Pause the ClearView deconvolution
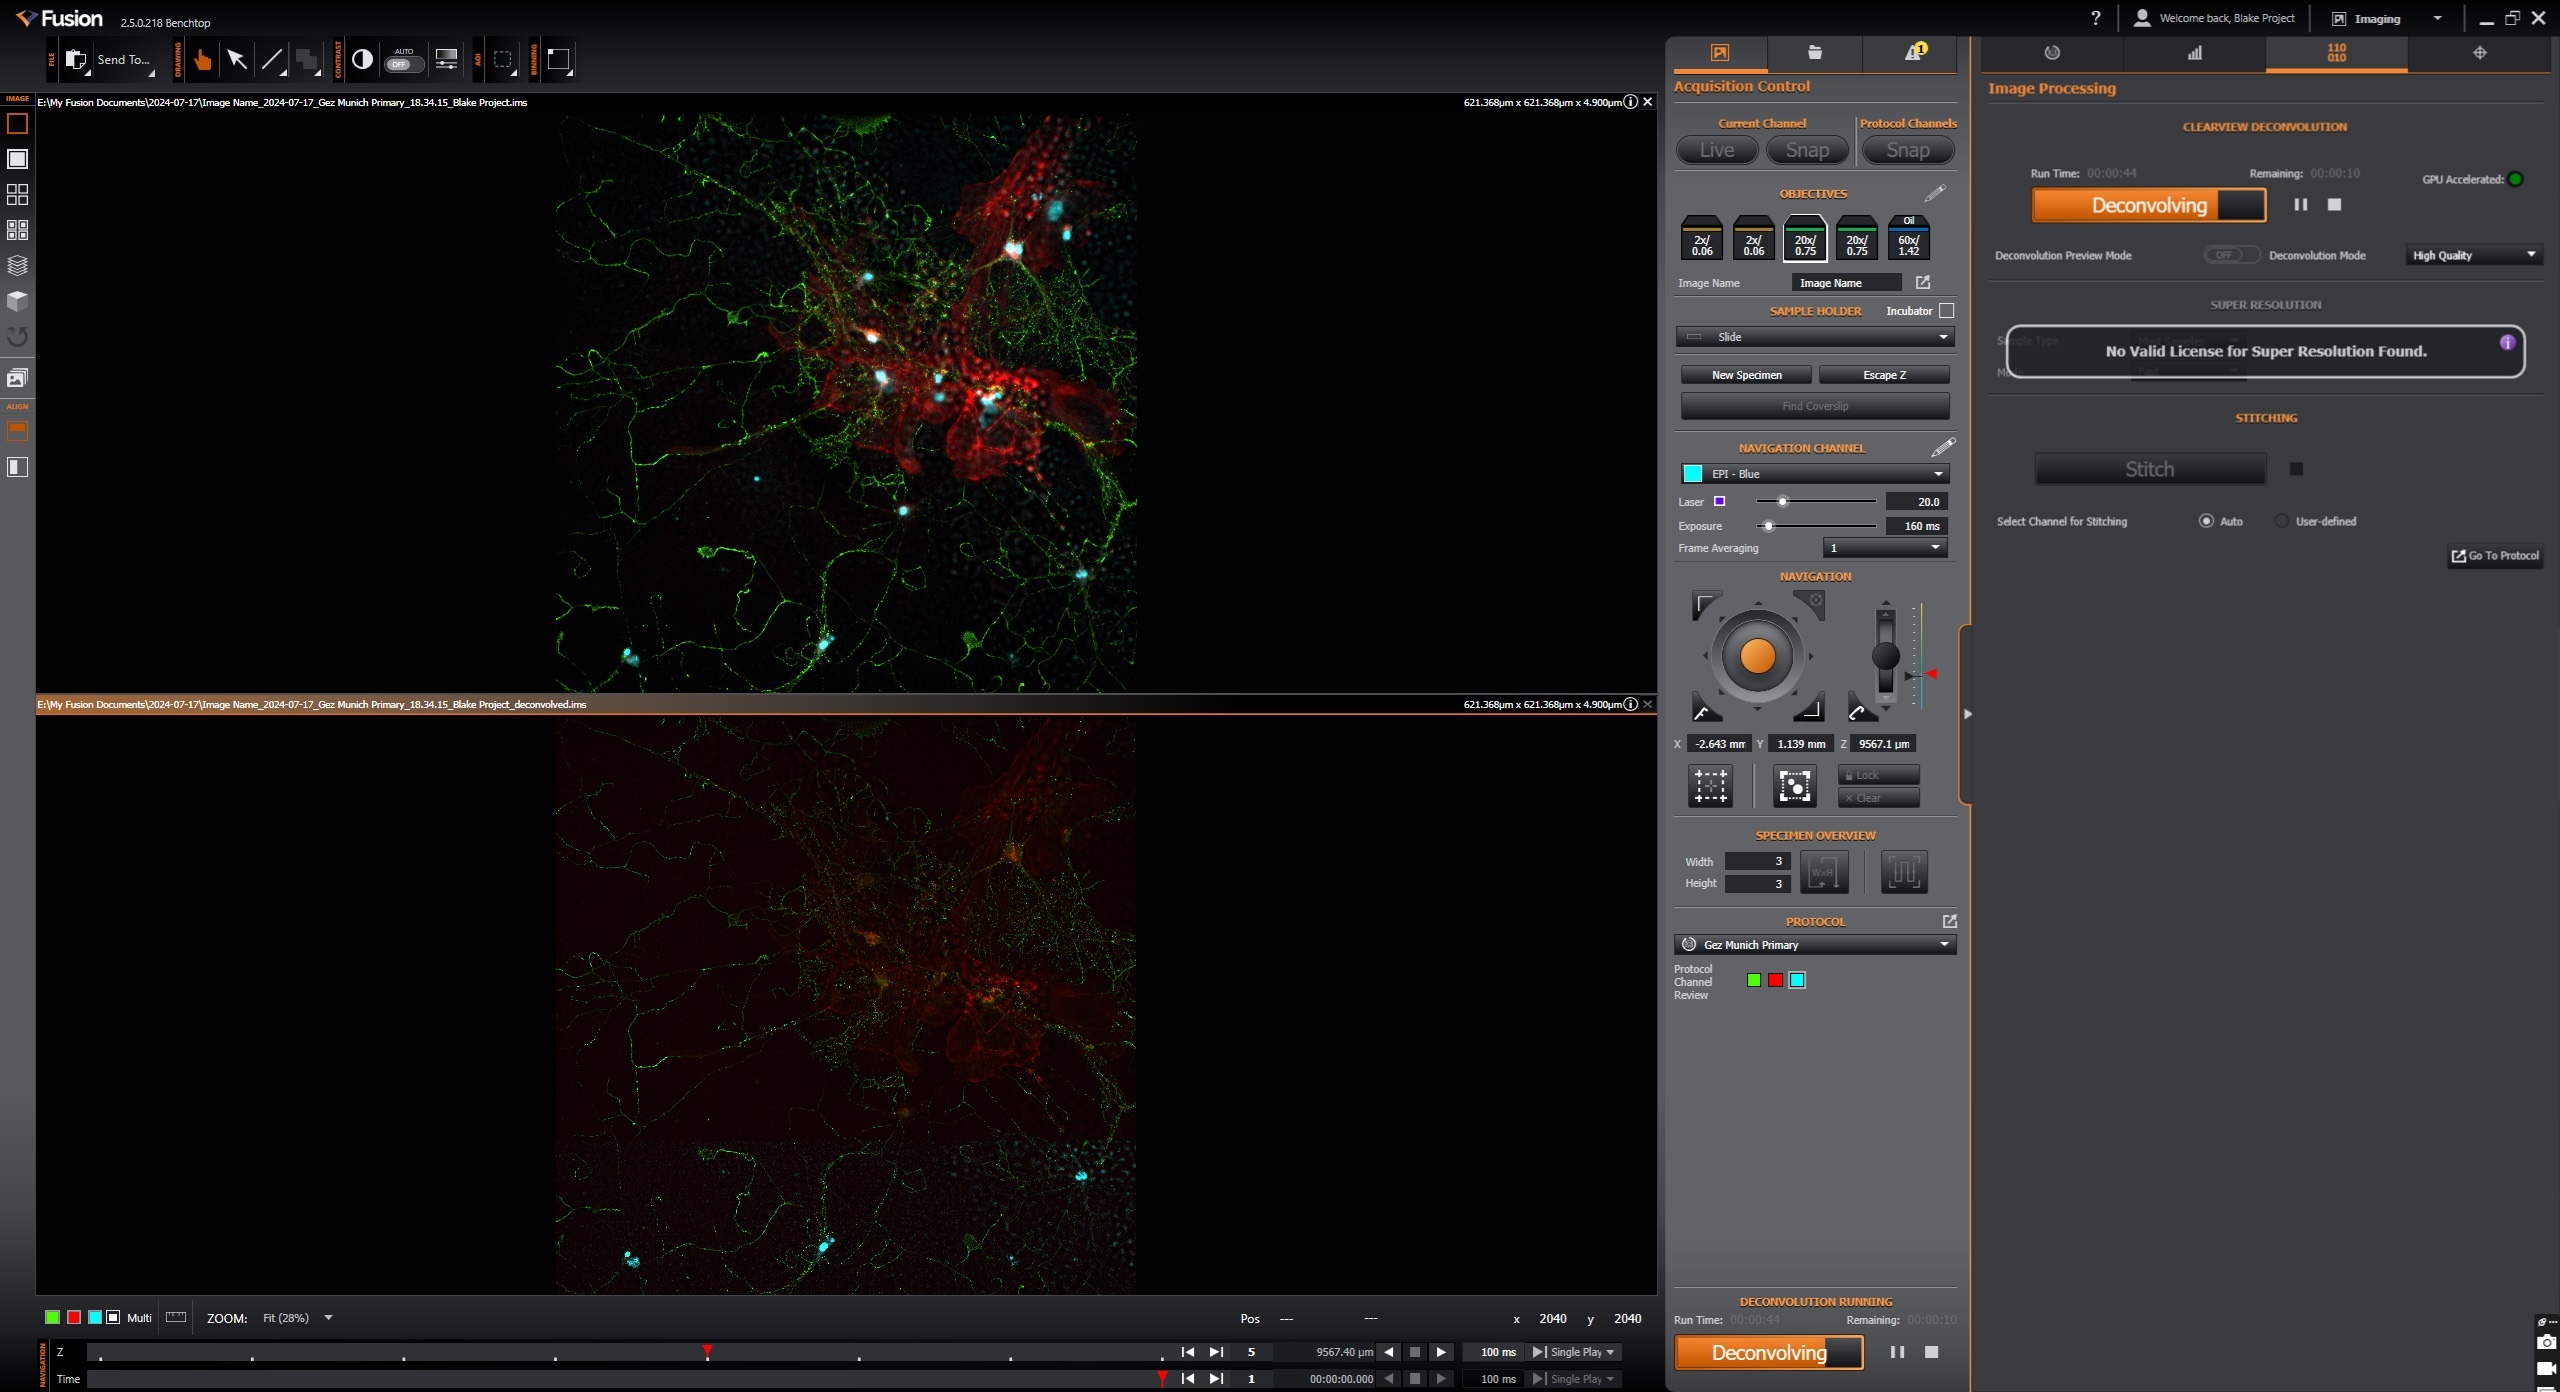2560x1392 pixels. coord(2300,205)
